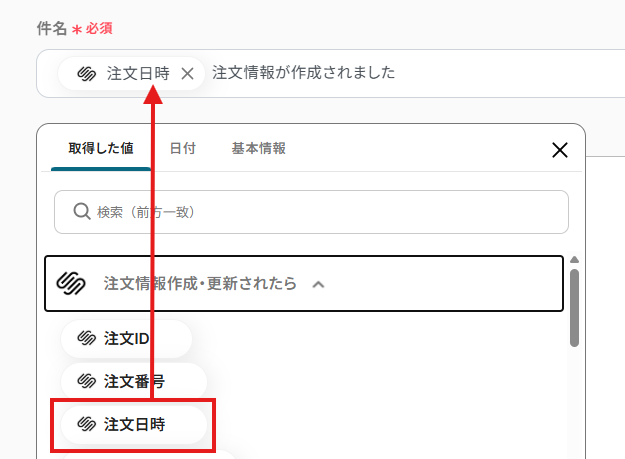Insert the 注文ID value chip
Viewport: 625px width, 459px height.
pyautogui.click(x=126, y=339)
